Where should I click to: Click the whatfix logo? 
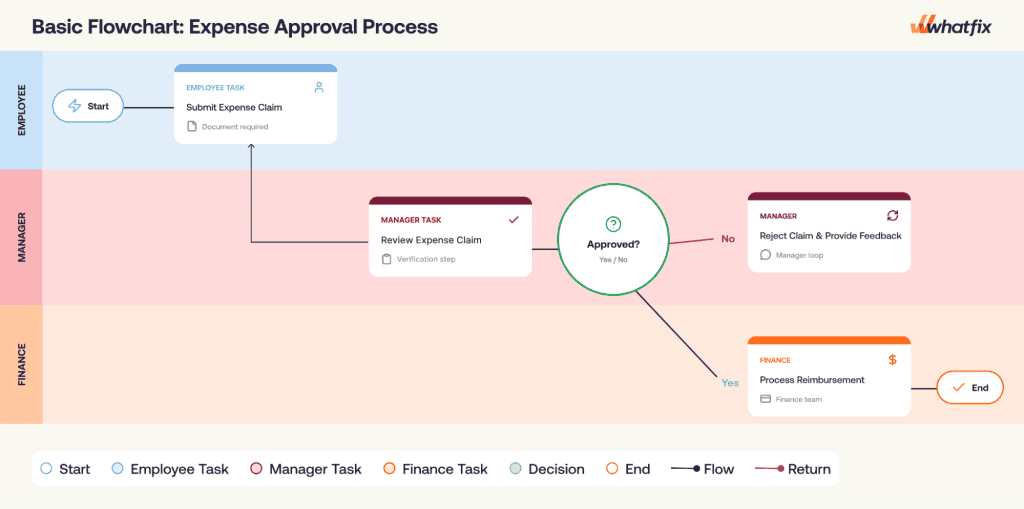click(950, 26)
